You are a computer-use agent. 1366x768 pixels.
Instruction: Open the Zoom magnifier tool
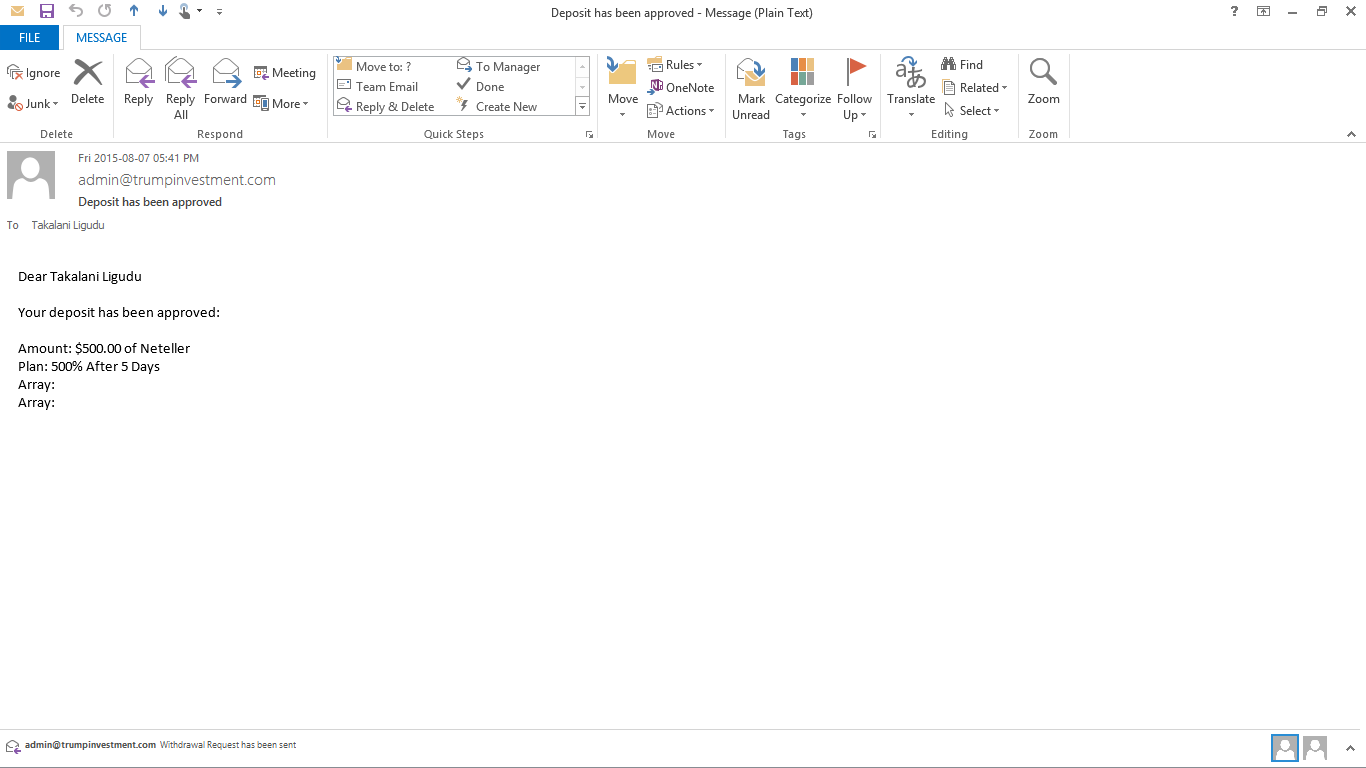click(1043, 82)
